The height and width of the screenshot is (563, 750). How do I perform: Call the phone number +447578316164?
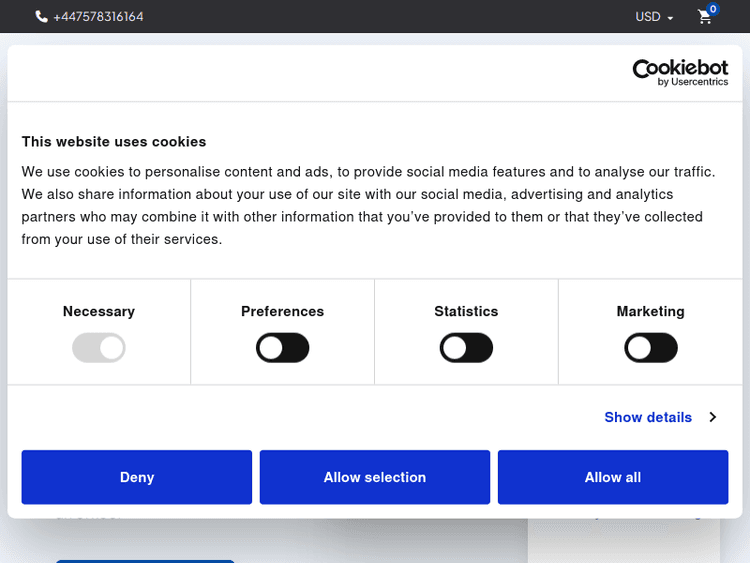[98, 17]
